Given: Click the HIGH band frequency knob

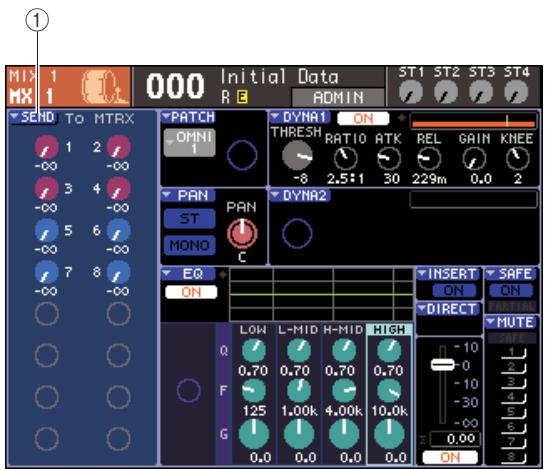Looking at the screenshot, I should [389, 391].
